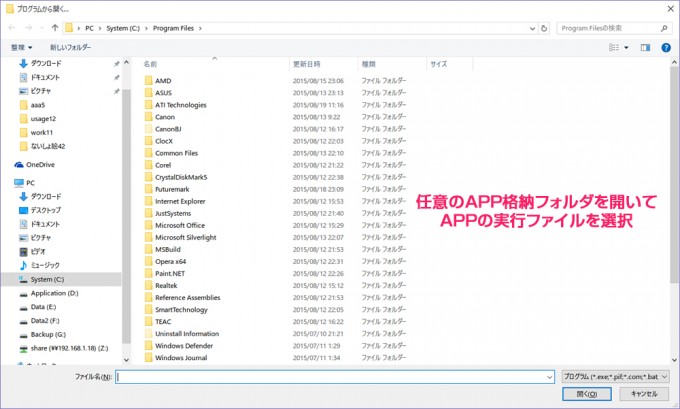The image size is (680, 409).
Task: Select the Internet Explorer folder
Action: [x=180, y=201]
